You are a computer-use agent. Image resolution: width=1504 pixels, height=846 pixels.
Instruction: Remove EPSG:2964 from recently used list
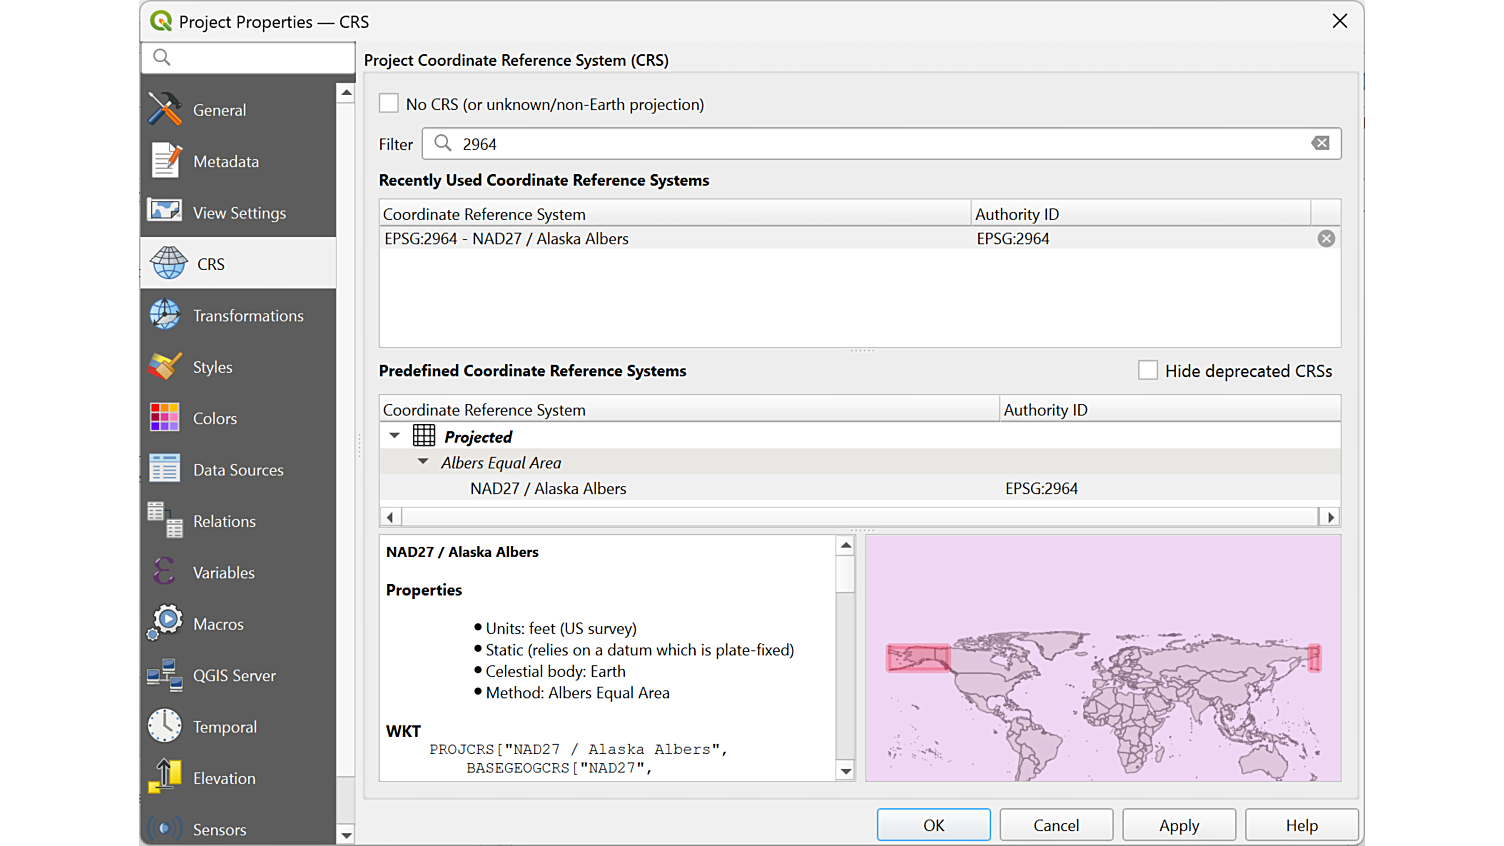(1326, 239)
